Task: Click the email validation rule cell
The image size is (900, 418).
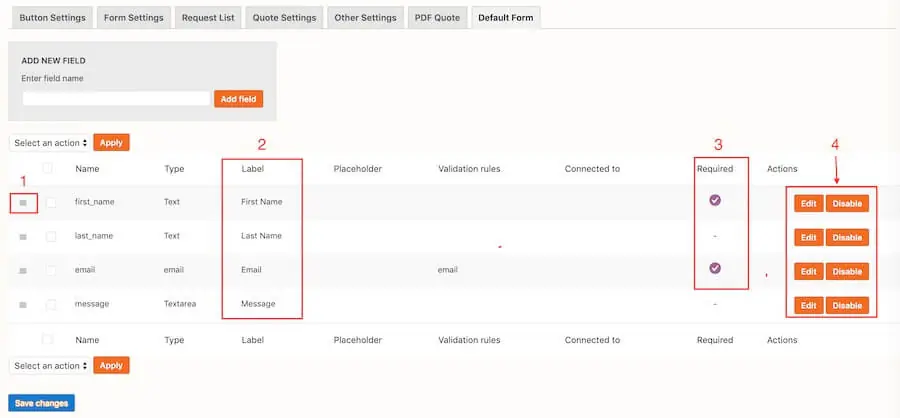Action: tap(448, 270)
